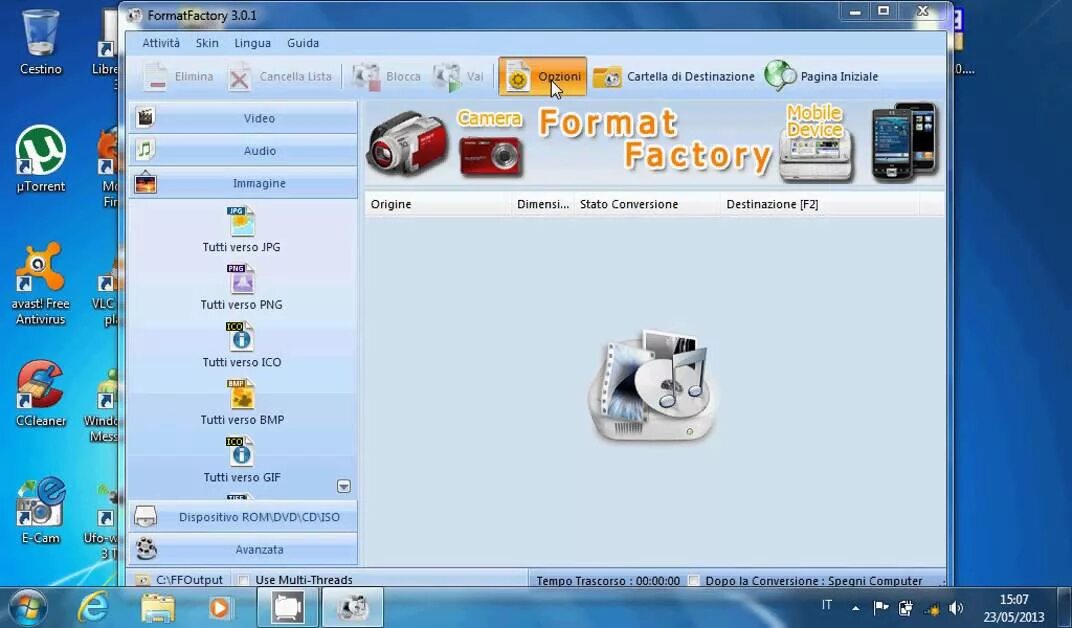Click the image list scroll-down arrow

[344, 486]
